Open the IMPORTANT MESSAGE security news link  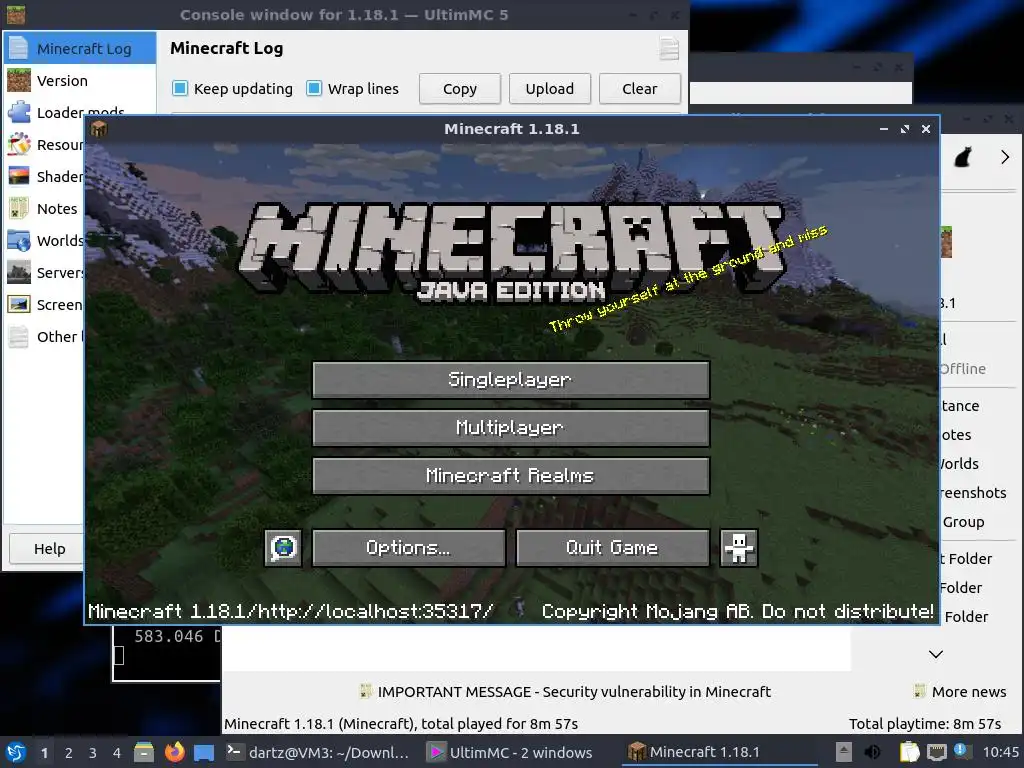[x=566, y=692]
